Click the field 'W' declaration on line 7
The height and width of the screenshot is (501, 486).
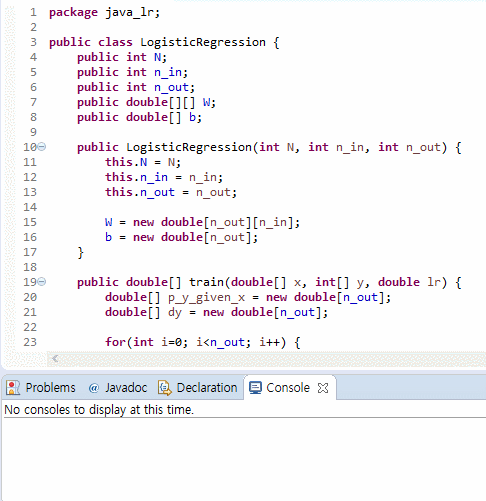[207, 102]
